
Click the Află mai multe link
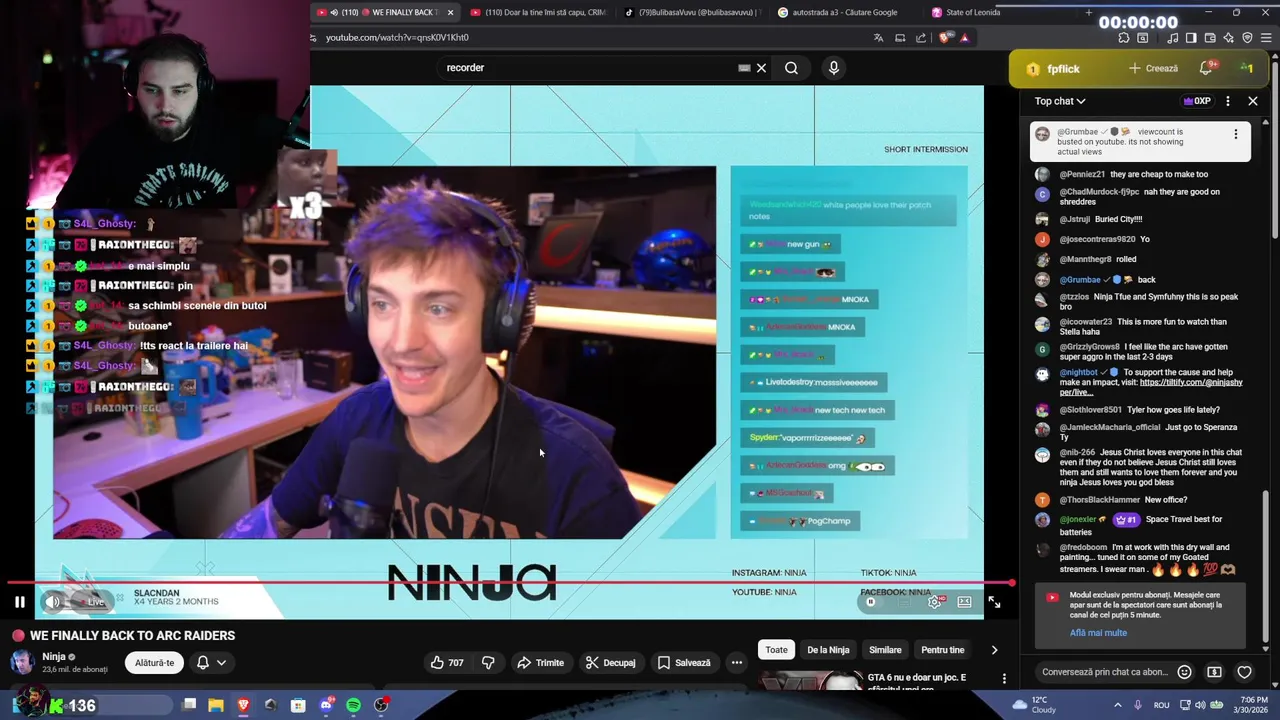click(1098, 633)
